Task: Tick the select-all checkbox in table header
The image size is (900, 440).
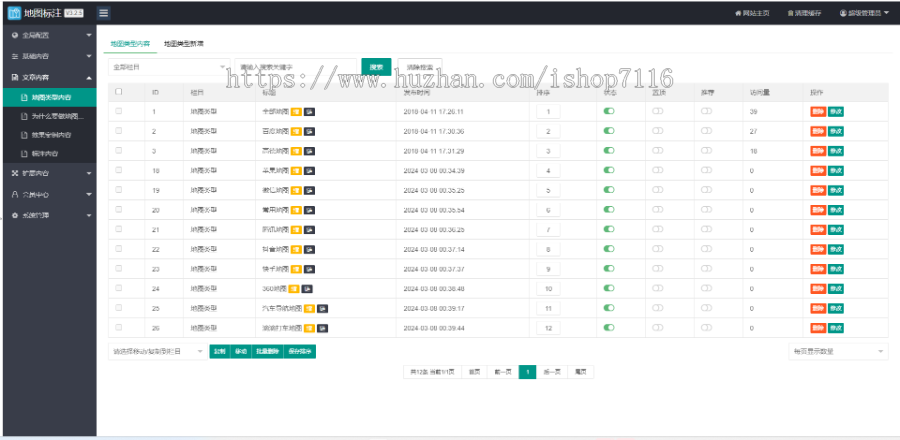Action: point(119,91)
